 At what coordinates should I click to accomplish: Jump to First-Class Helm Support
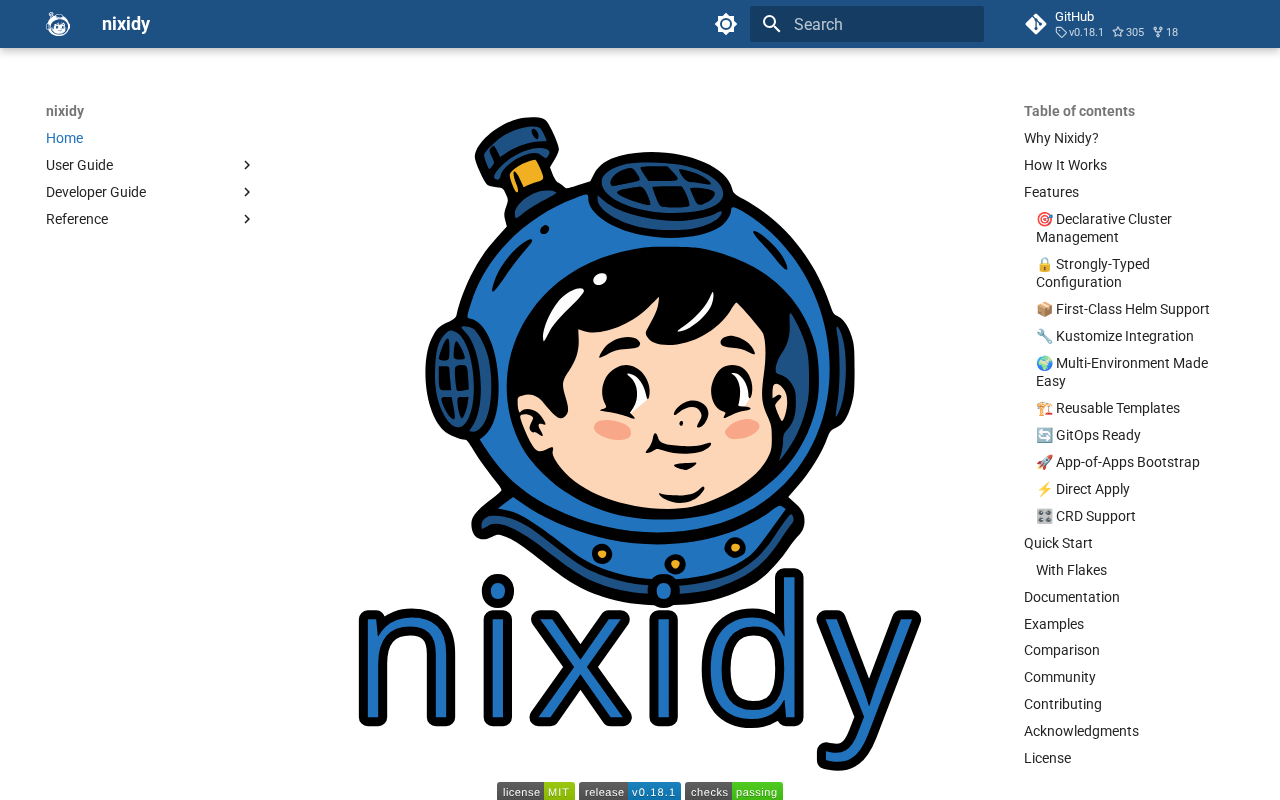click(x=1123, y=309)
